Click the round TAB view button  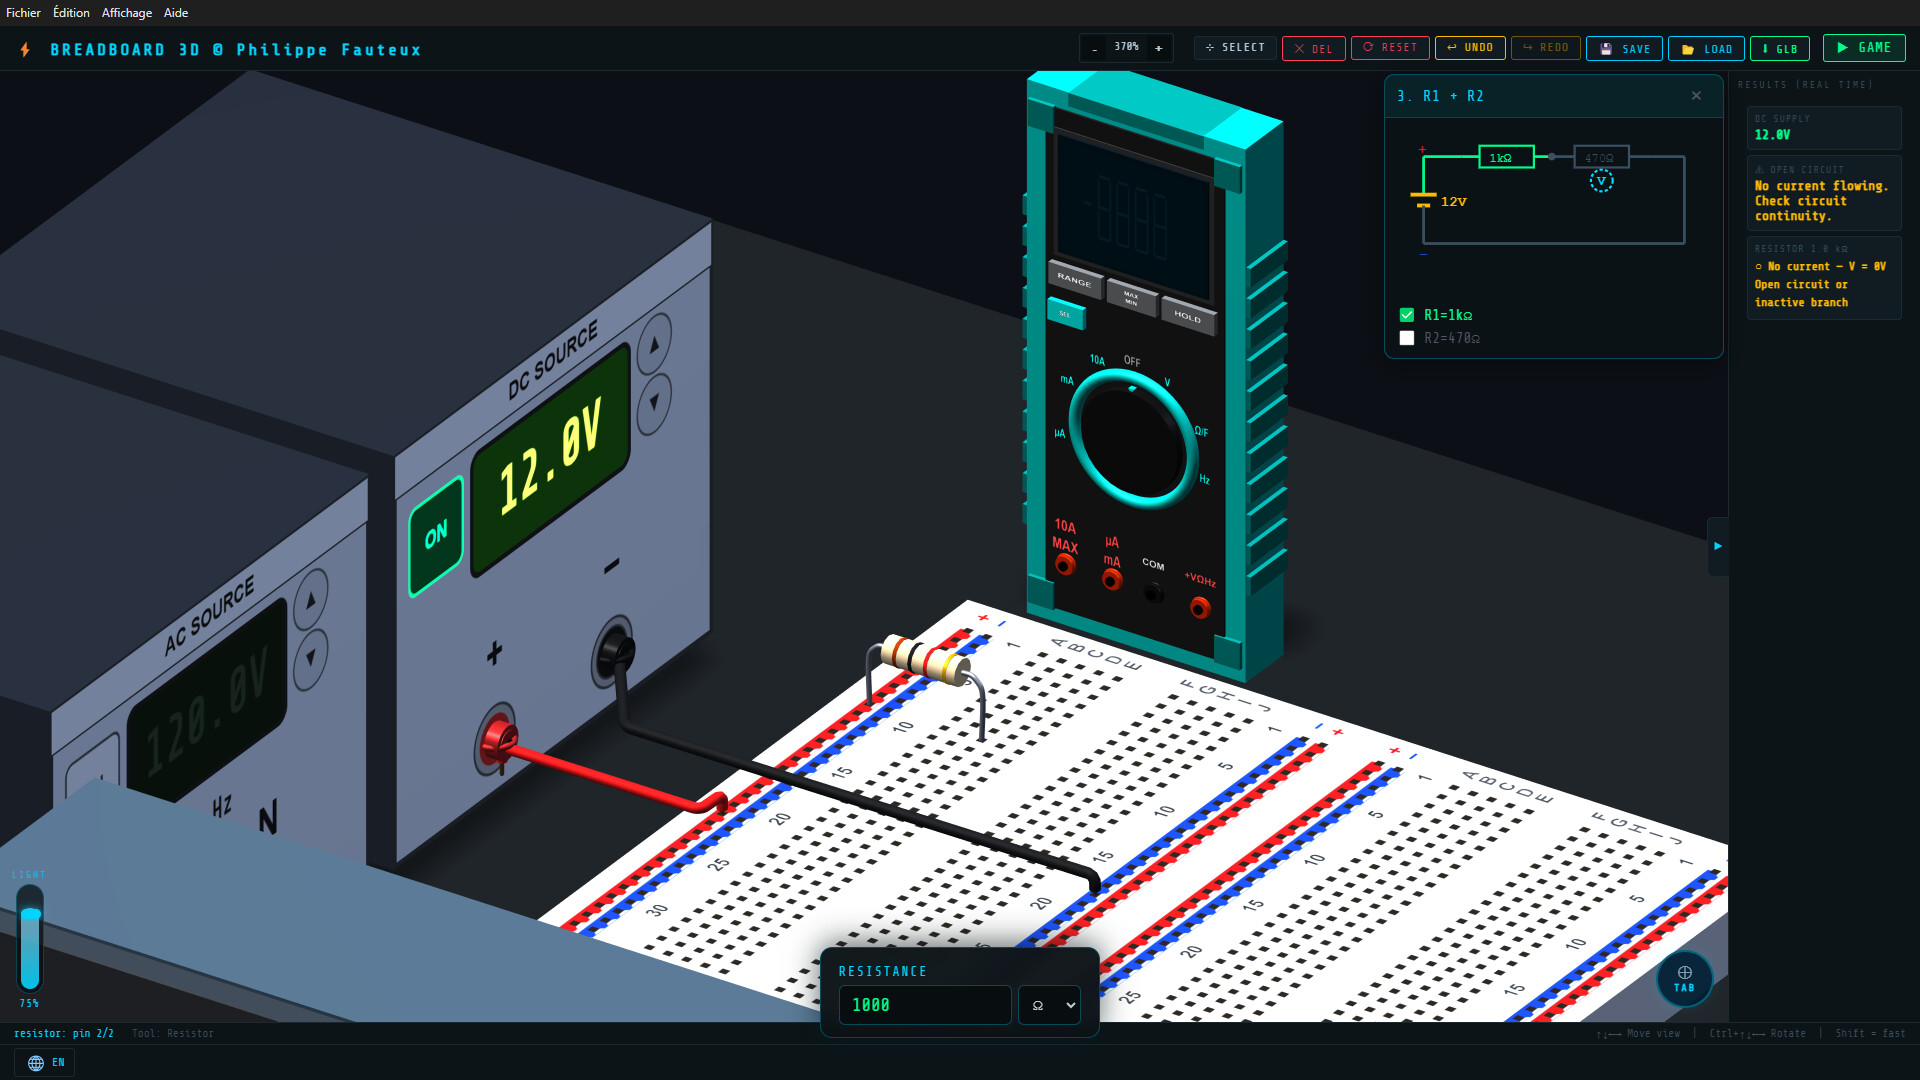click(1684, 979)
